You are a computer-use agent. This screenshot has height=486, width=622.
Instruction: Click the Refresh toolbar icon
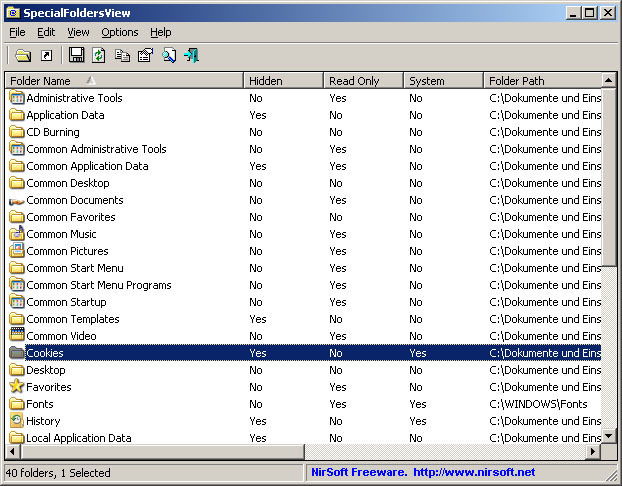click(x=99, y=55)
